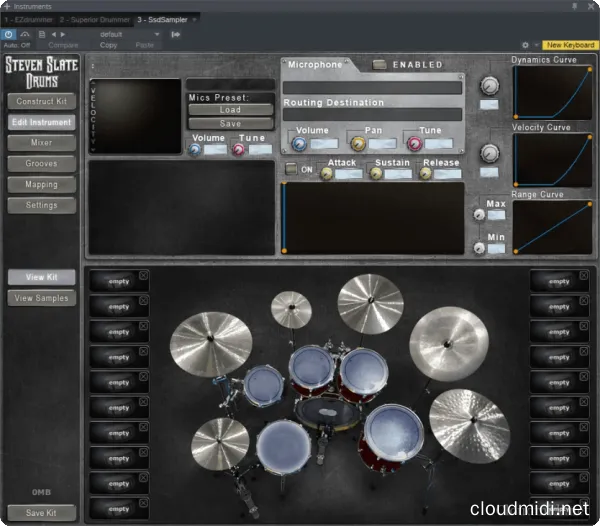Click the Range Curve graph
Image resolution: width=600 pixels, height=526 pixels.
tap(553, 227)
